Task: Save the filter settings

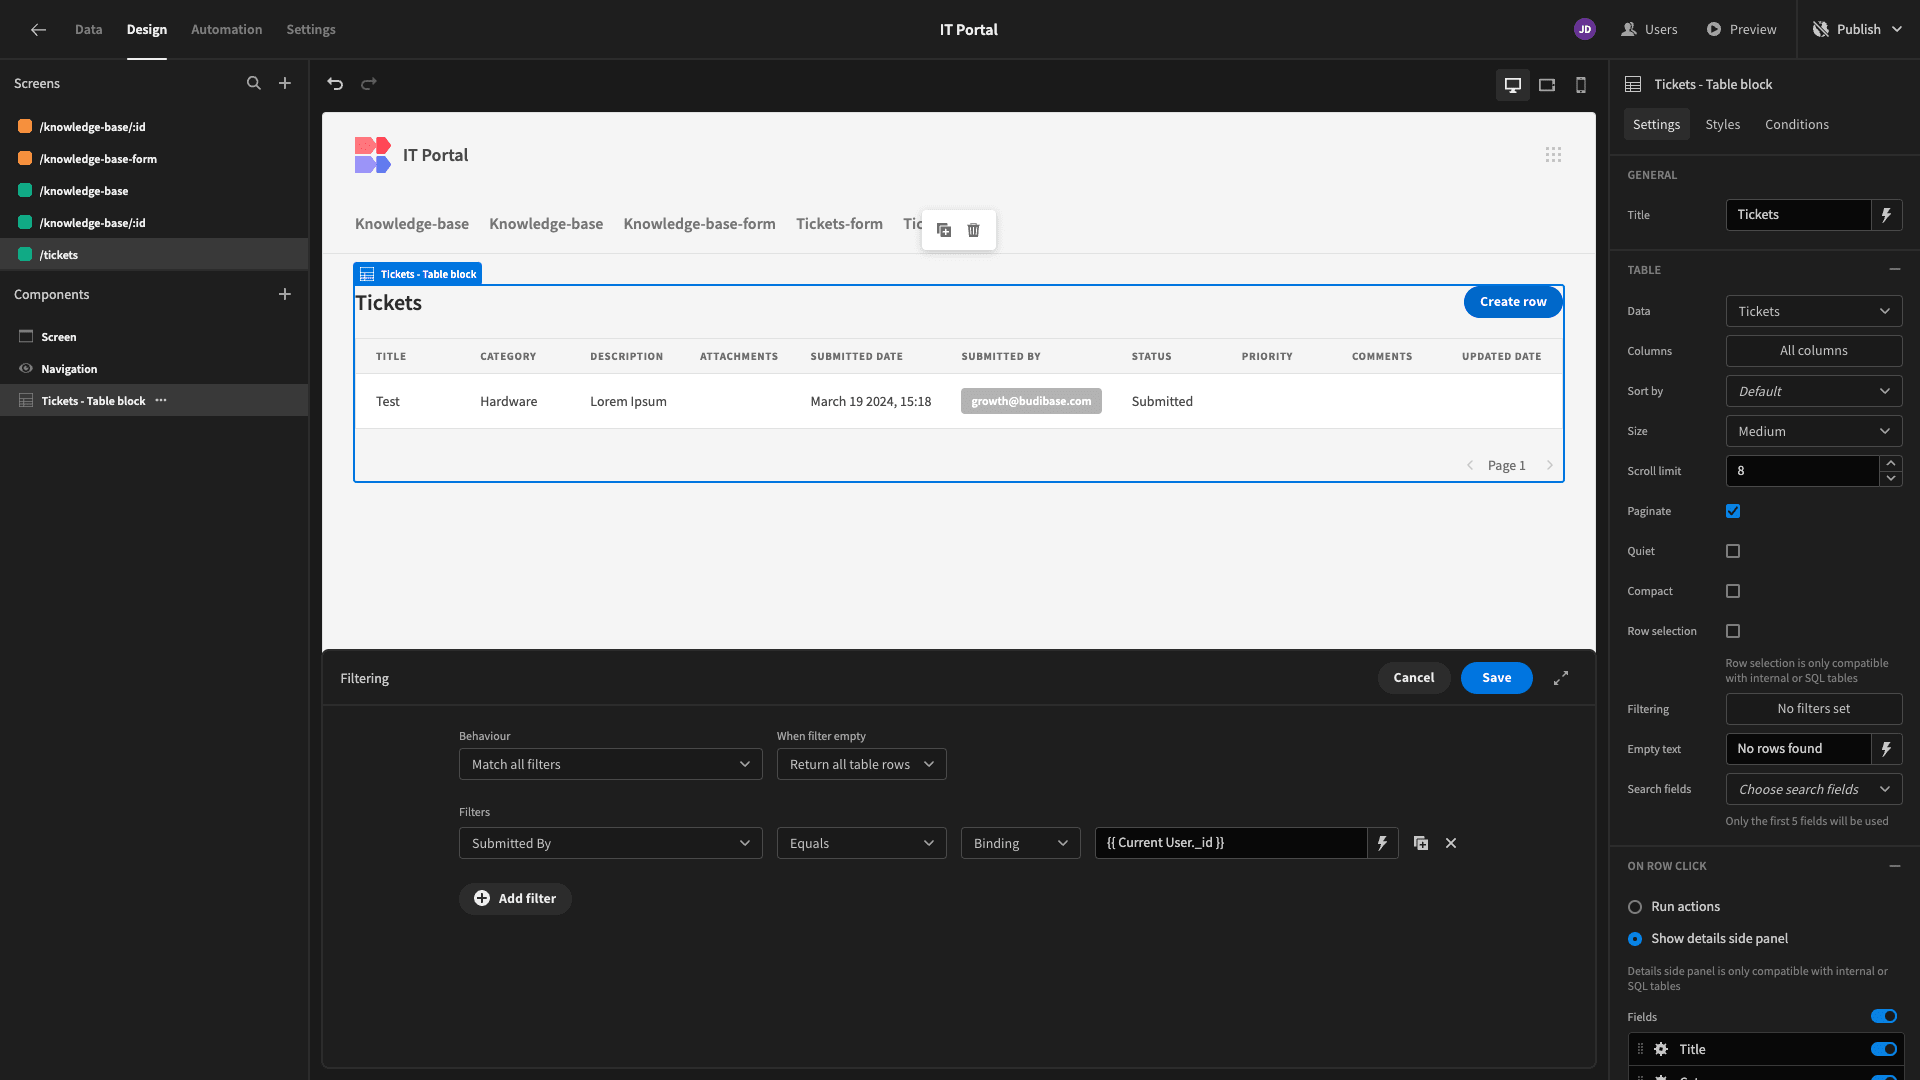Action: 1497,678
